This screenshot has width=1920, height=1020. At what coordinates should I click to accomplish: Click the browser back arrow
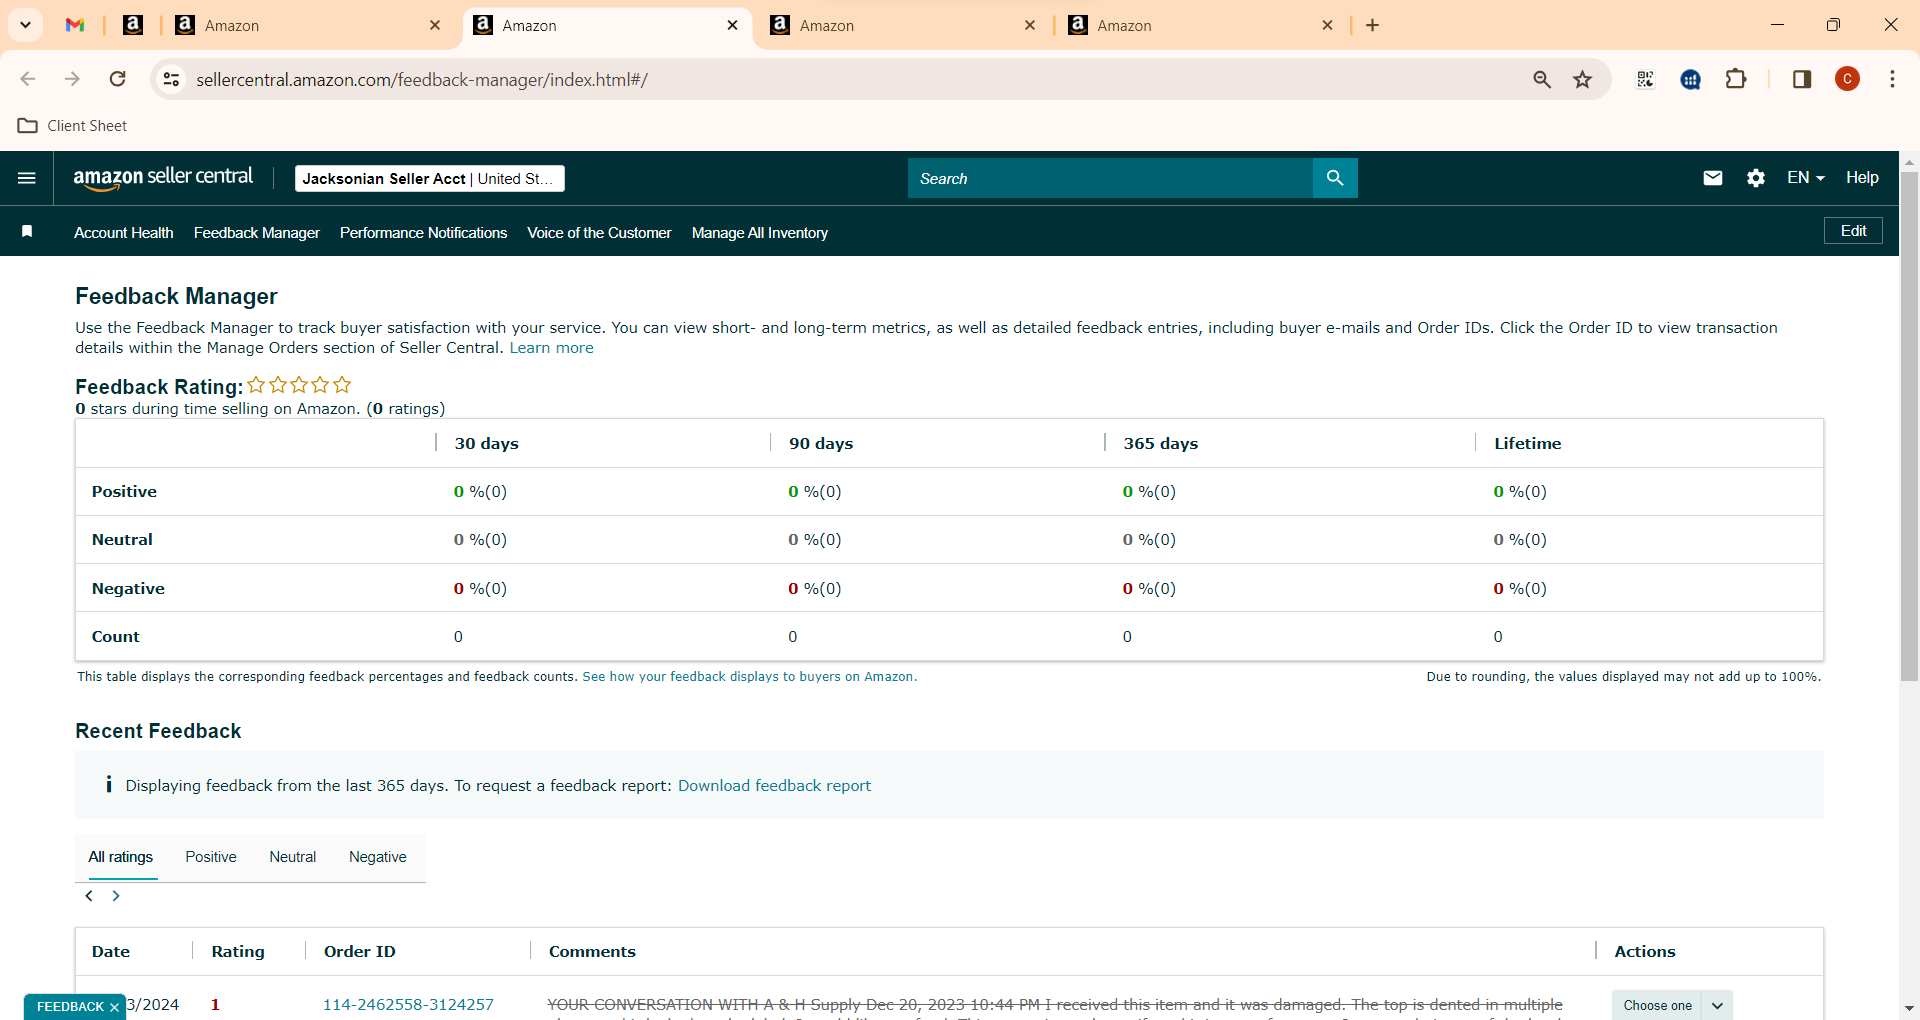pos(28,79)
